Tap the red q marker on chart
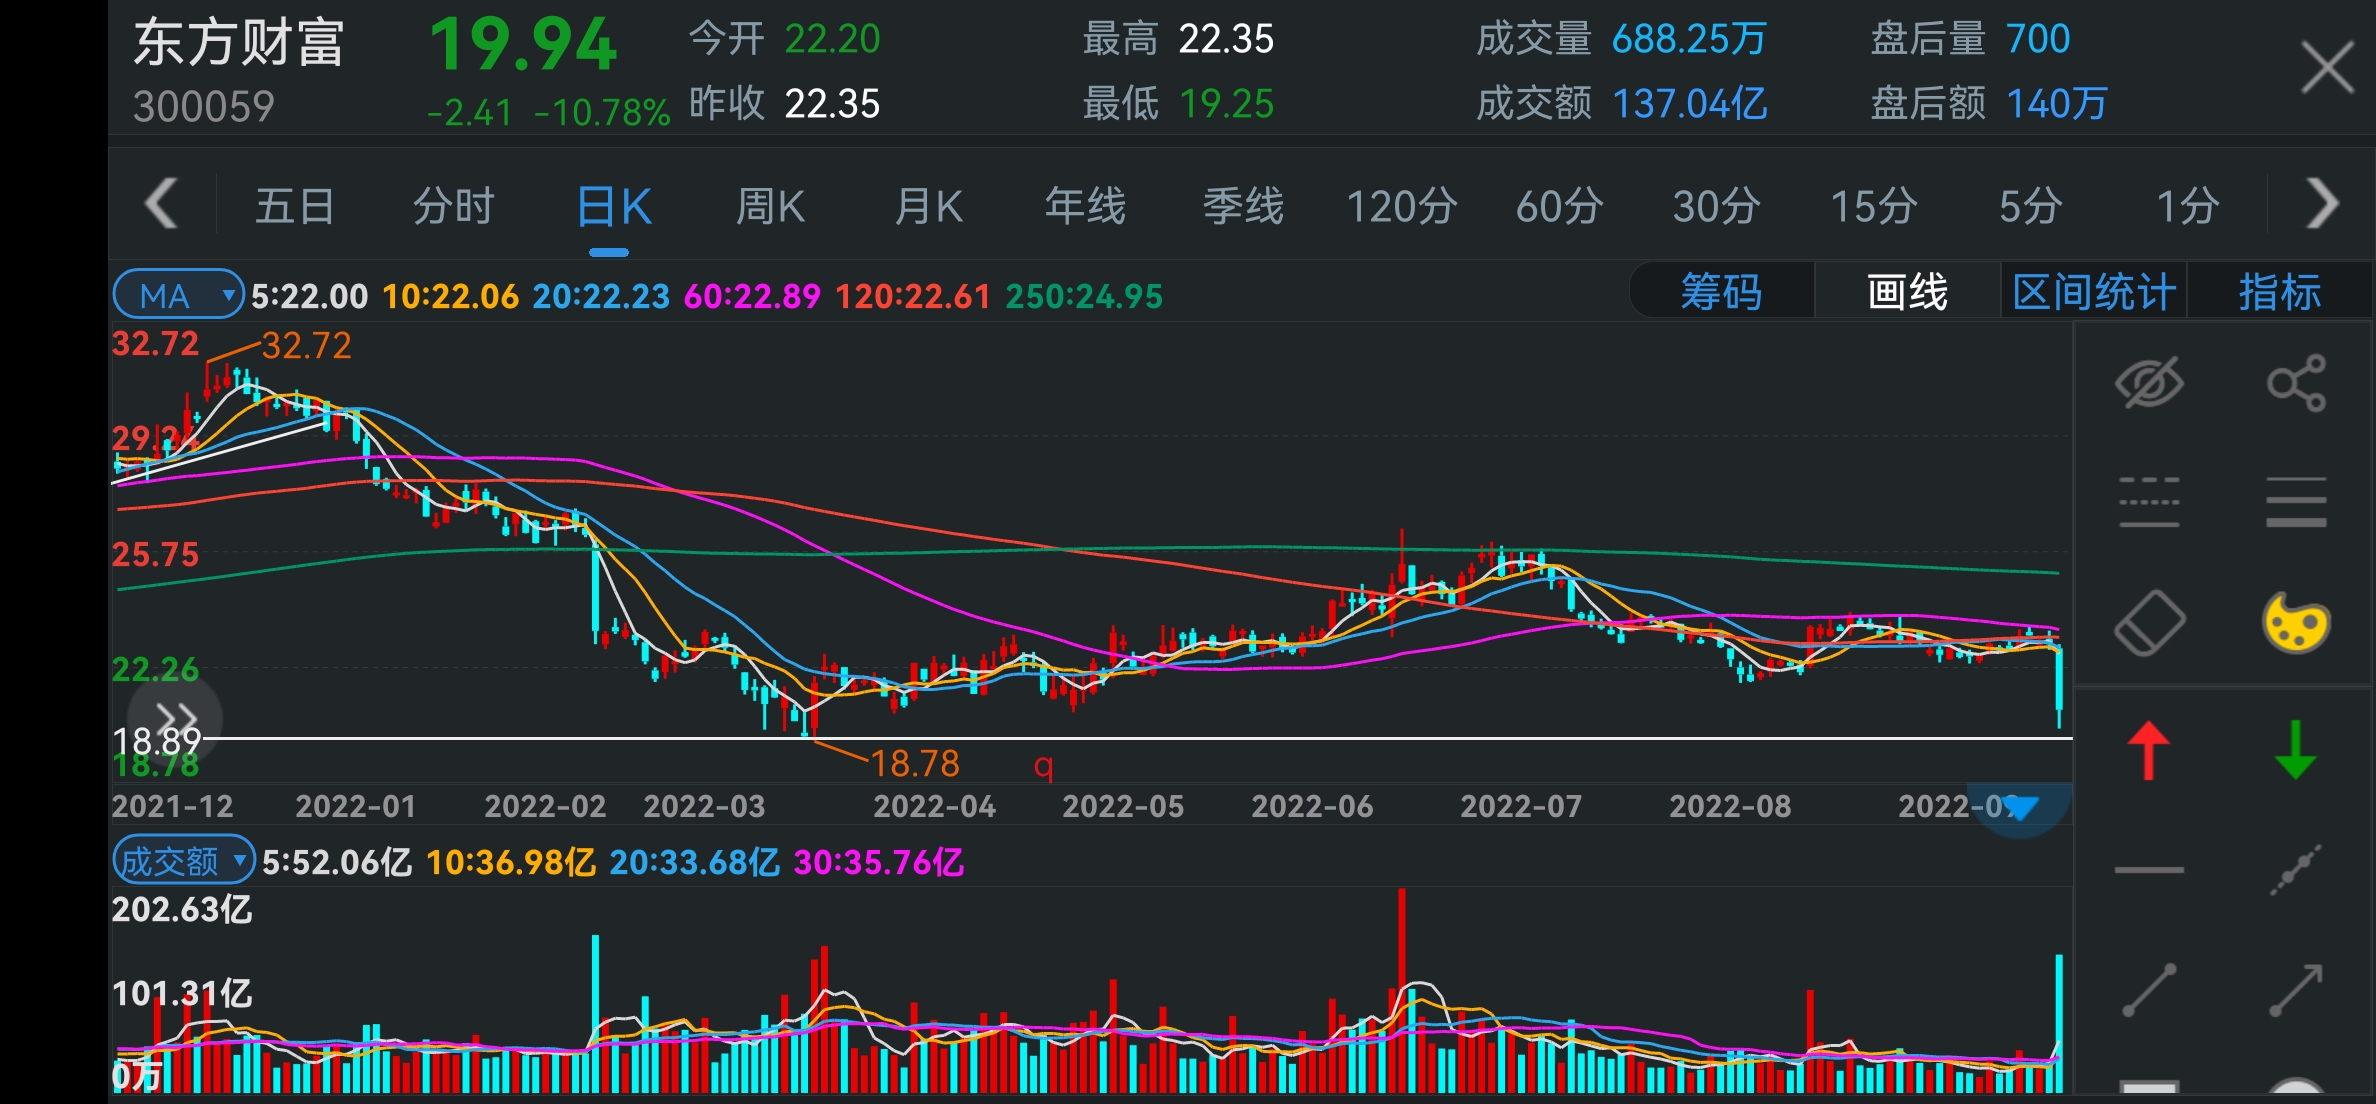The width and height of the screenshot is (2376, 1104). tap(1043, 767)
